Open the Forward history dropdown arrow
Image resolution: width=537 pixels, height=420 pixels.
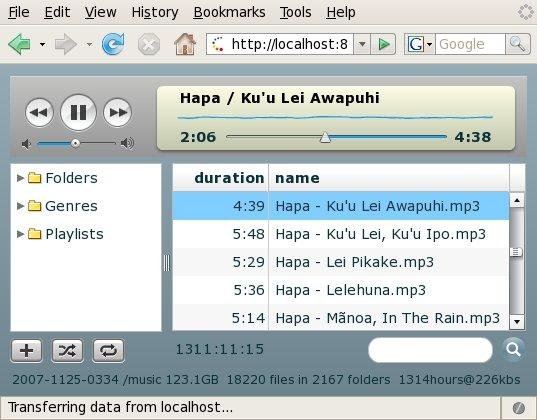pyautogui.click(x=89, y=44)
